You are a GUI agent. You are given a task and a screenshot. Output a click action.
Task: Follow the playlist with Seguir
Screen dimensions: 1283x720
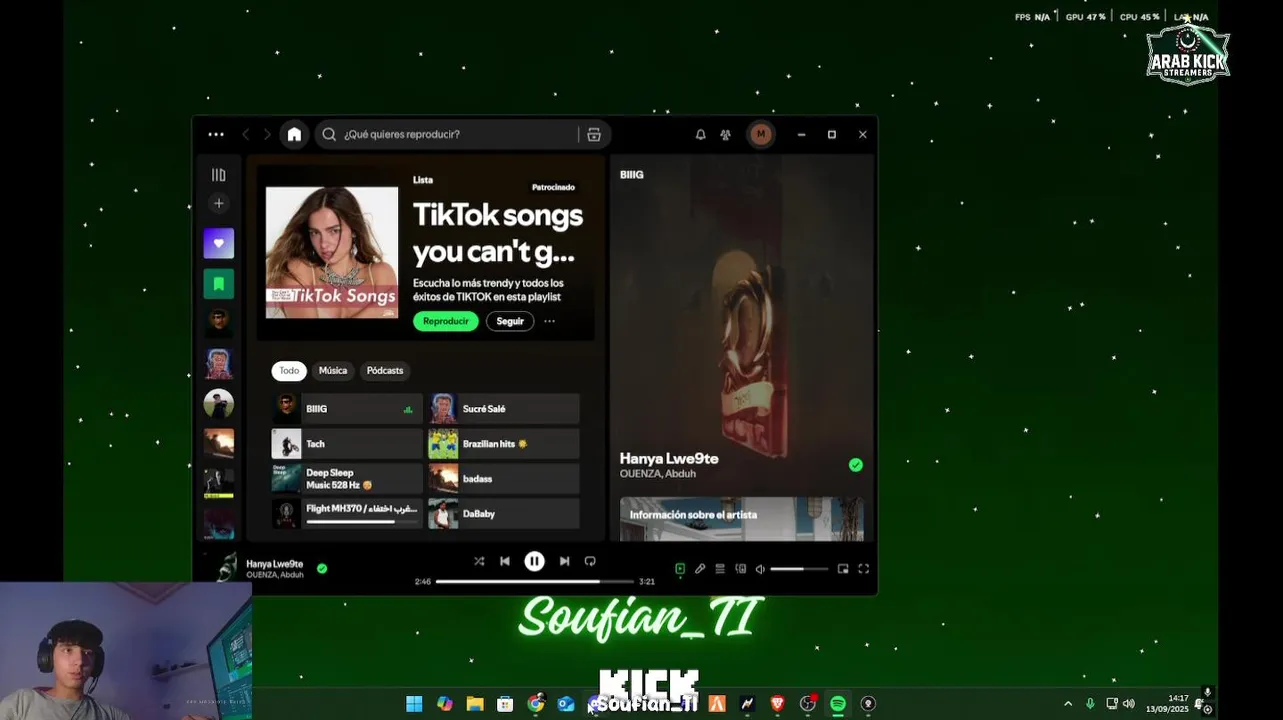point(510,321)
